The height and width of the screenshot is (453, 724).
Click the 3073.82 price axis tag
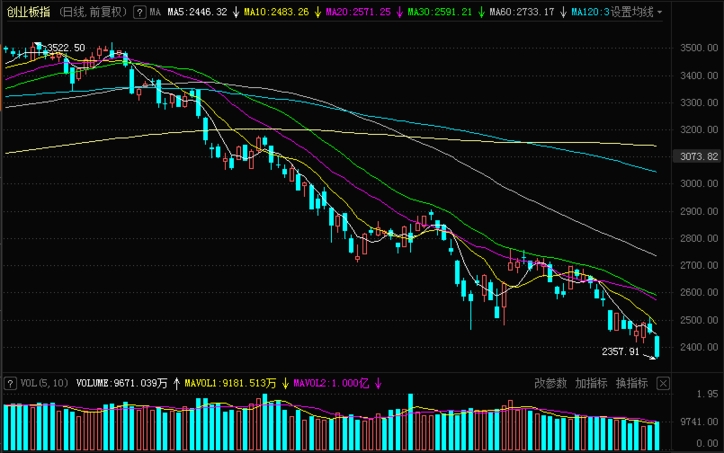tap(699, 156)
